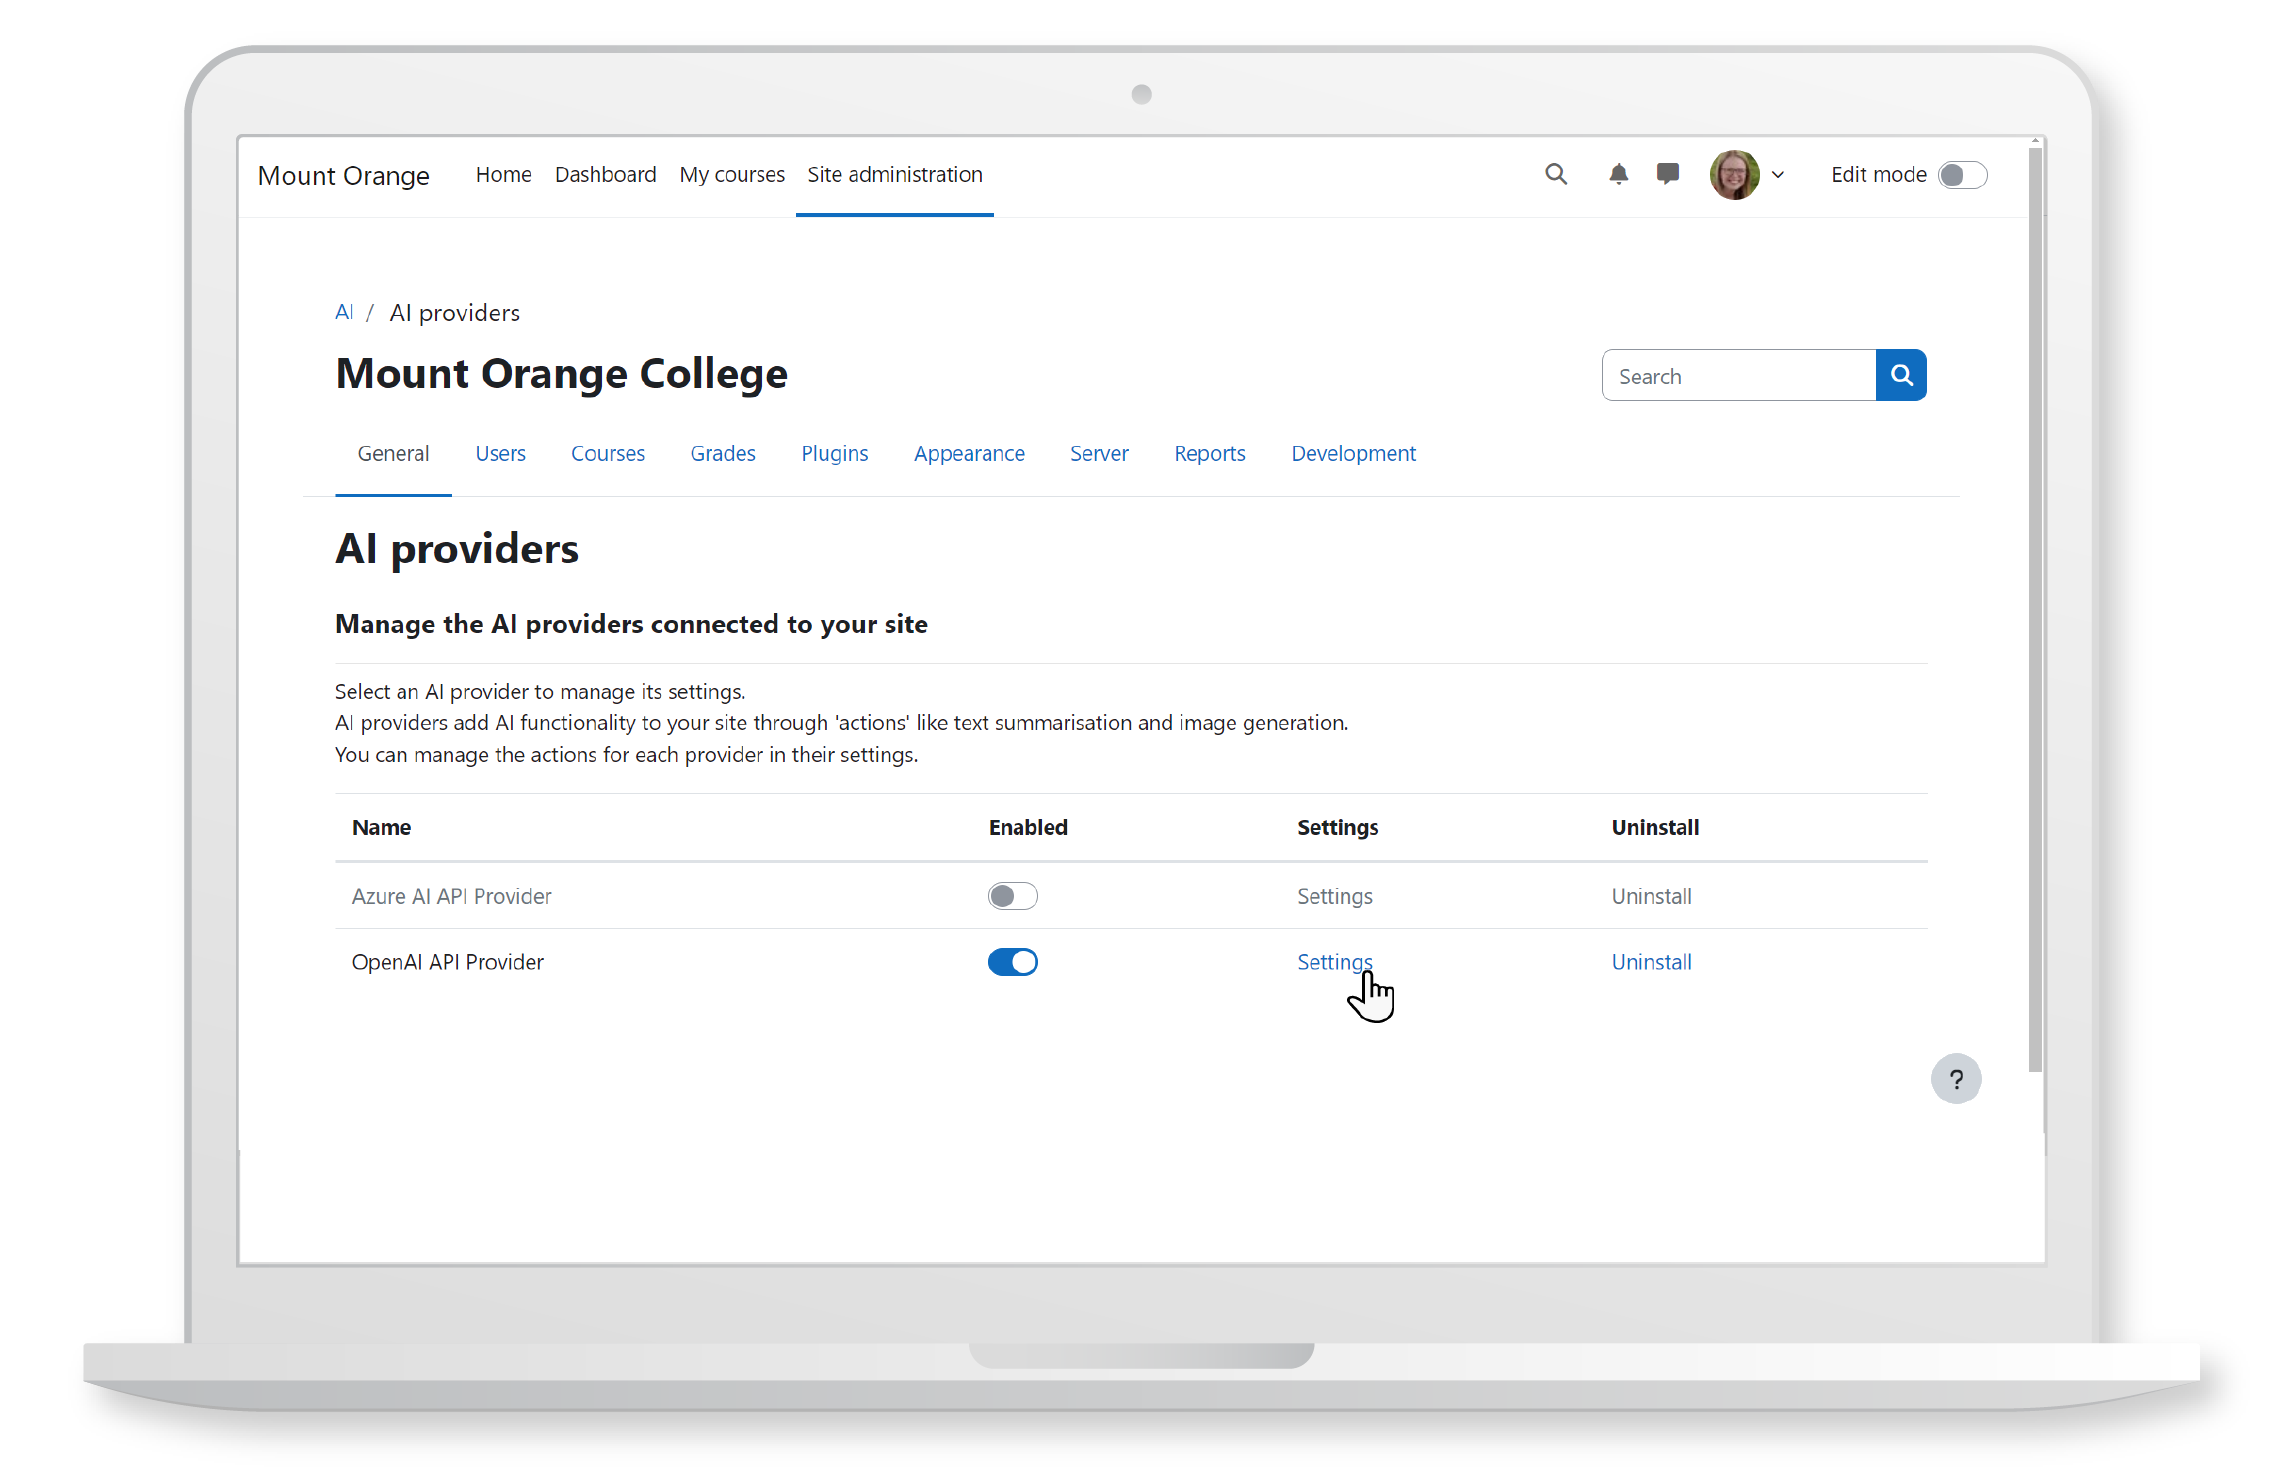Screen dimensions: 2292x1480
Task: Expand My courses navigation menu
Action: click(x=730, y=174)
